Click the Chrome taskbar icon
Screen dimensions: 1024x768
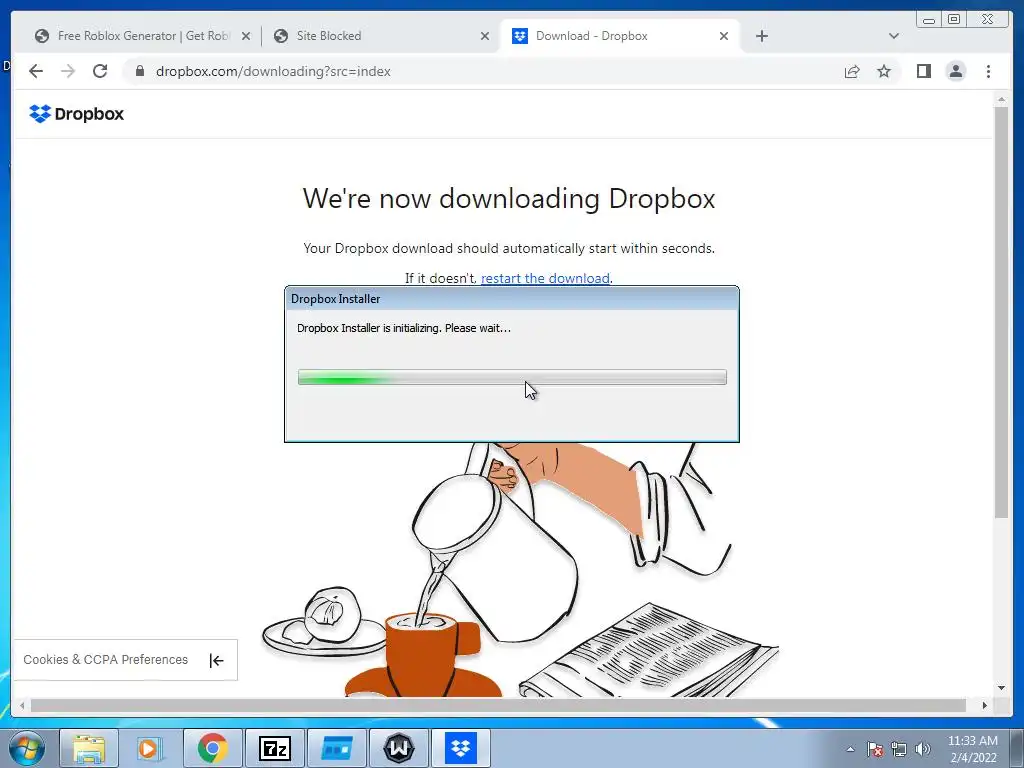coord(212,748)
